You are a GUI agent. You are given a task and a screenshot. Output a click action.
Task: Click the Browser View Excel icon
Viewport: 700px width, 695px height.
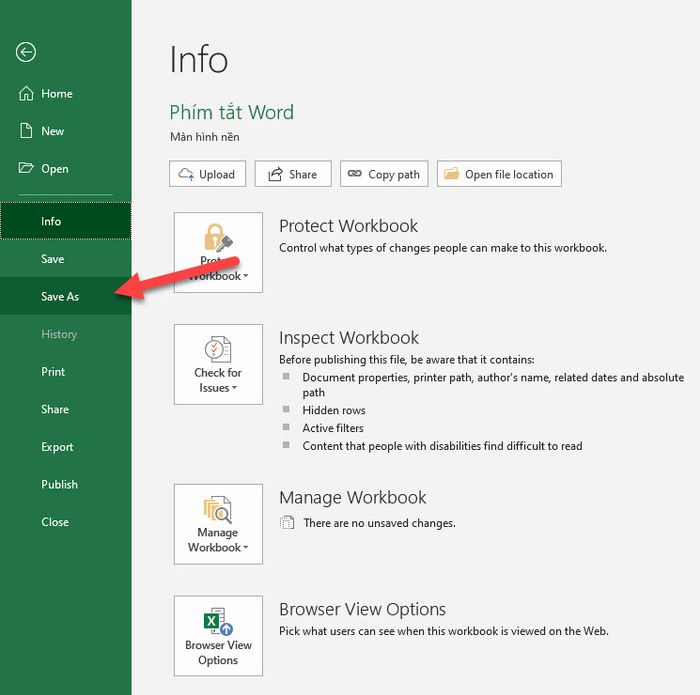coord(218,621)
